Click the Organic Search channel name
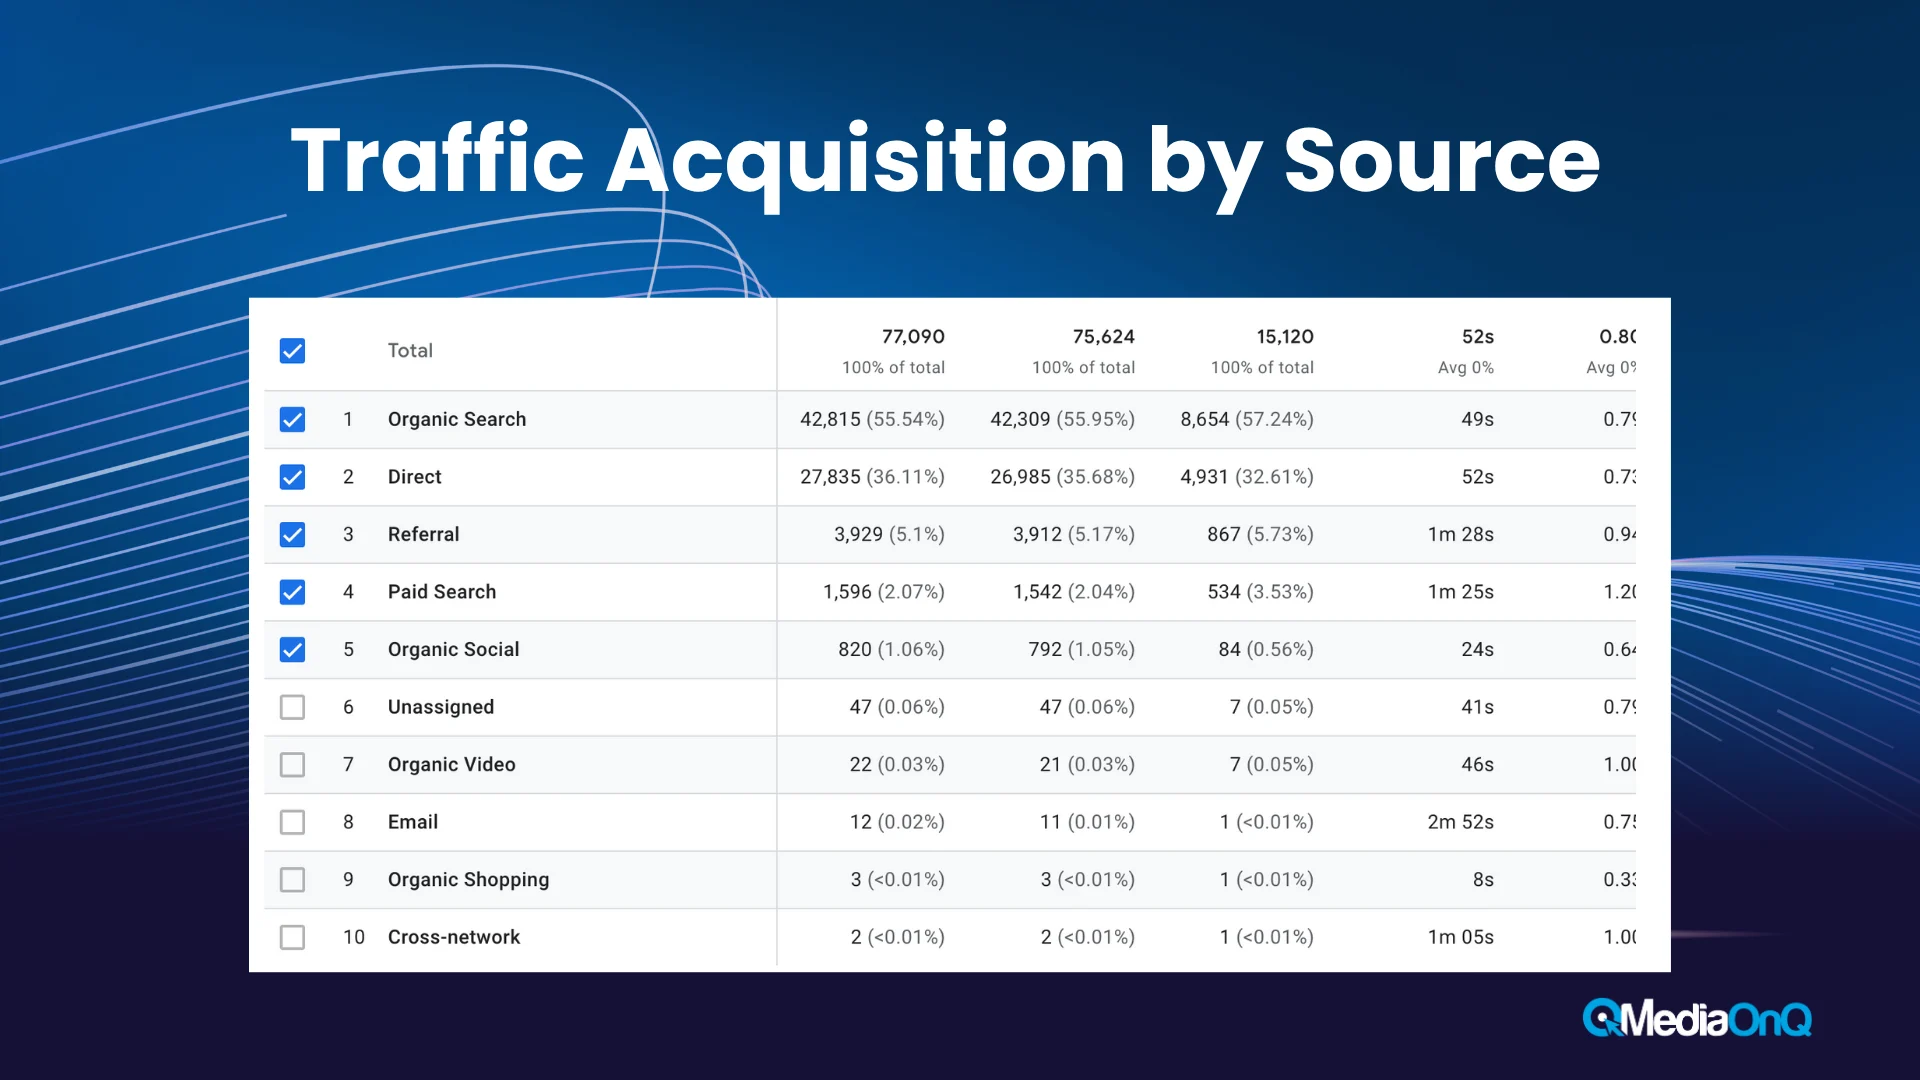 [456, 420]
